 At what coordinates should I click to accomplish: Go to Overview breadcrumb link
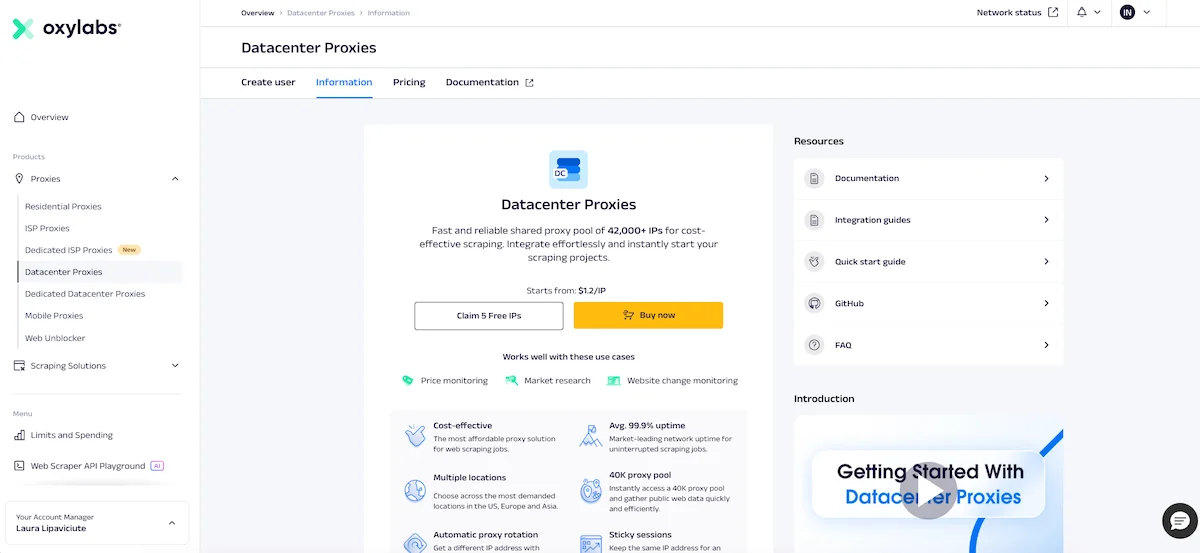pos(257,13)
